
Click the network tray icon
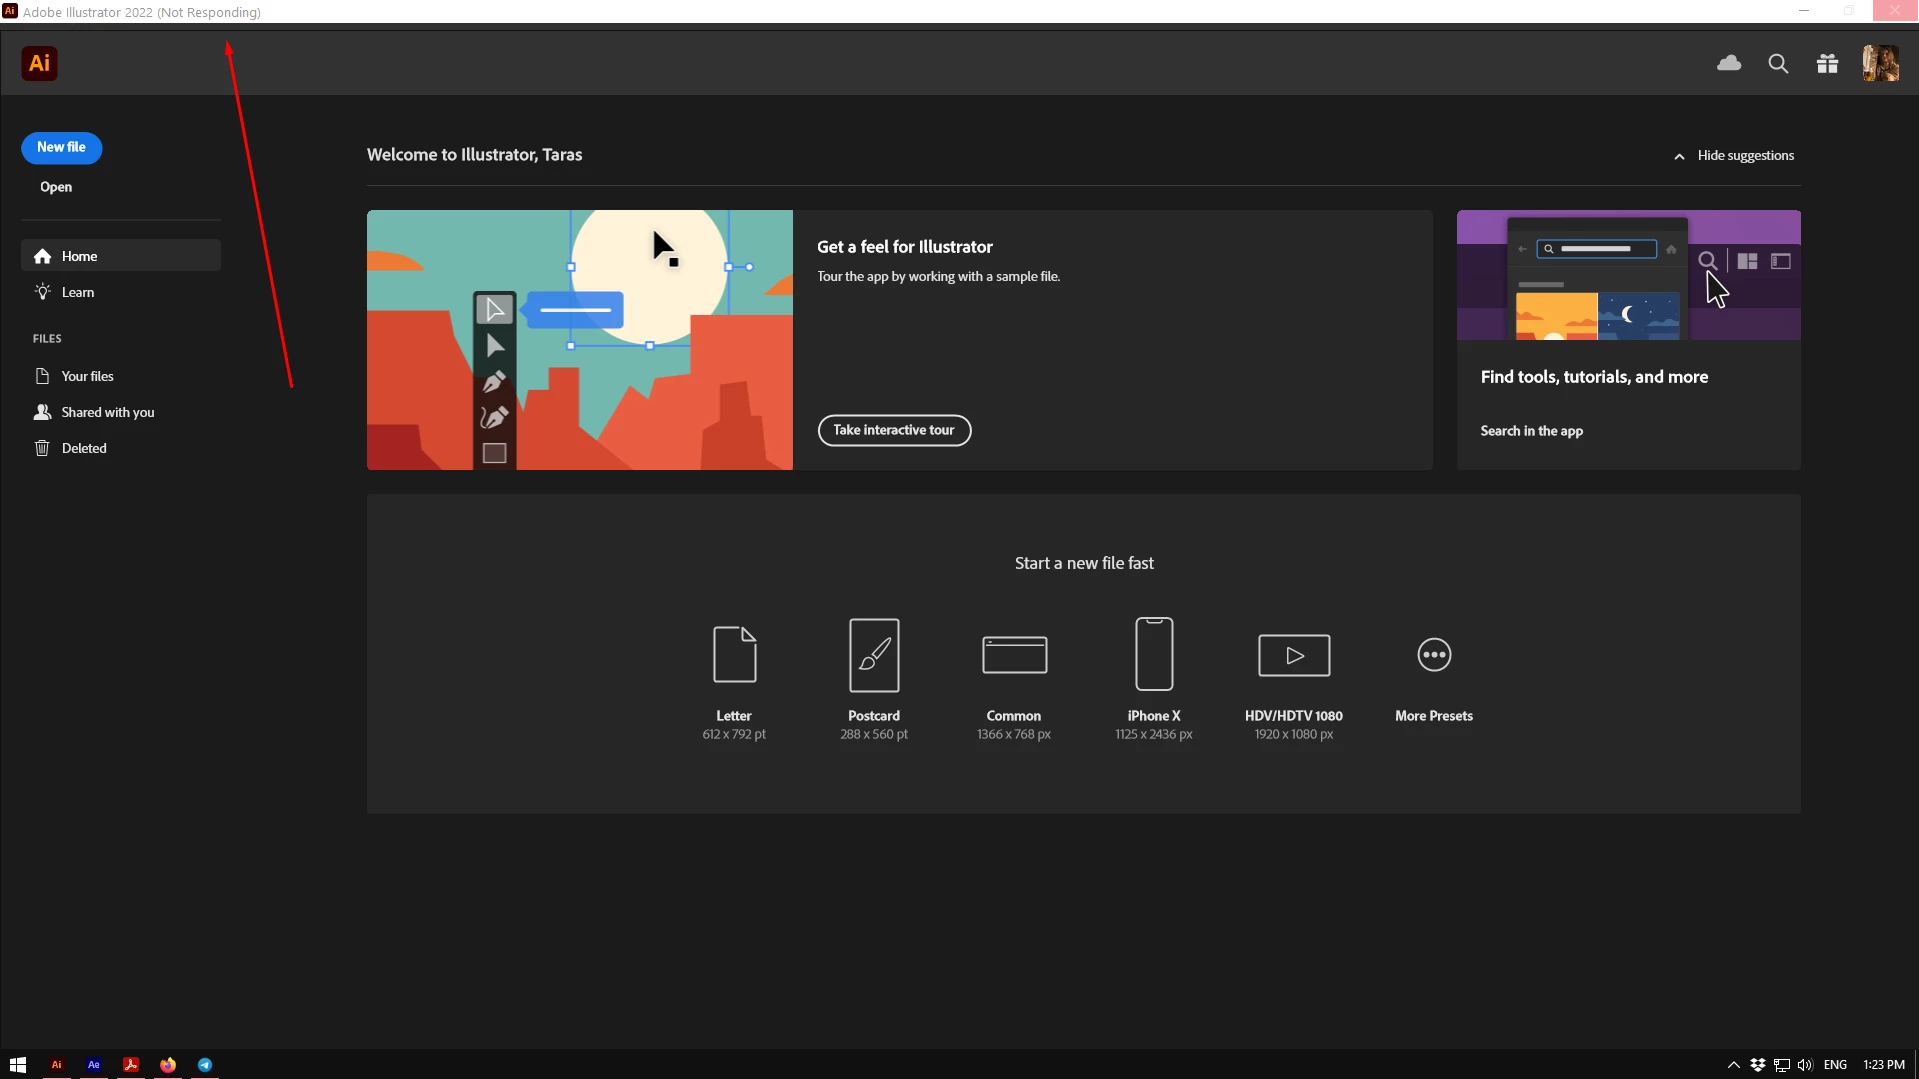click(x=1781, y=1065)
